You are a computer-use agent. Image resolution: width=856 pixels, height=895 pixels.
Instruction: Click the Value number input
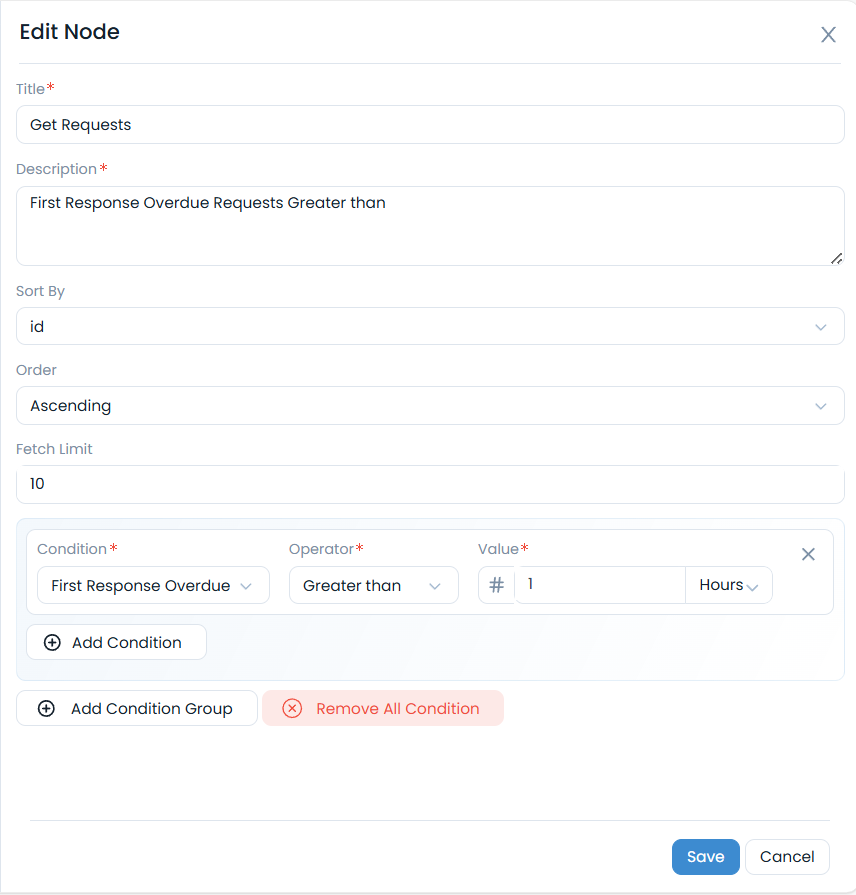(x=600, y=585)
